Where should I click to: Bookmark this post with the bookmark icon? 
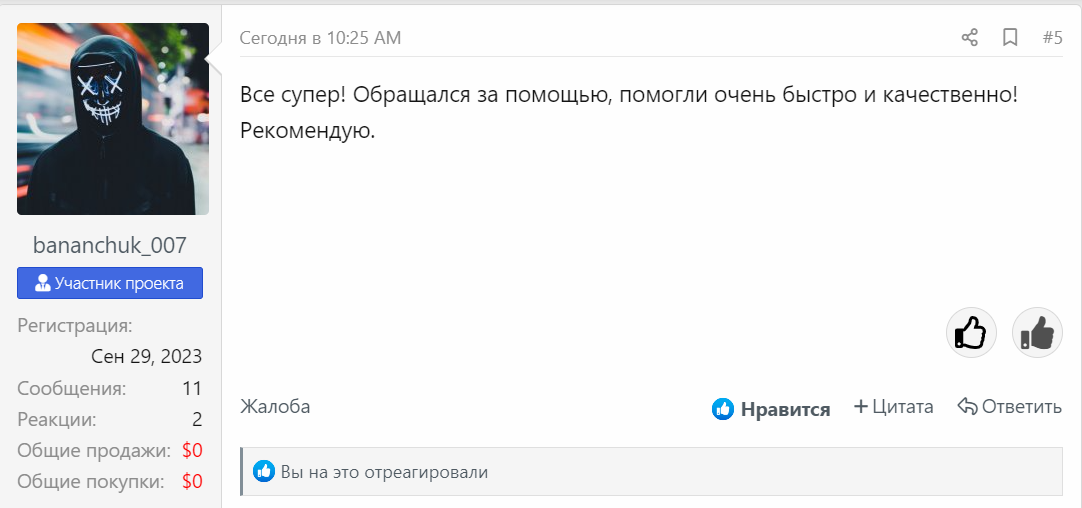(1010, 38)
